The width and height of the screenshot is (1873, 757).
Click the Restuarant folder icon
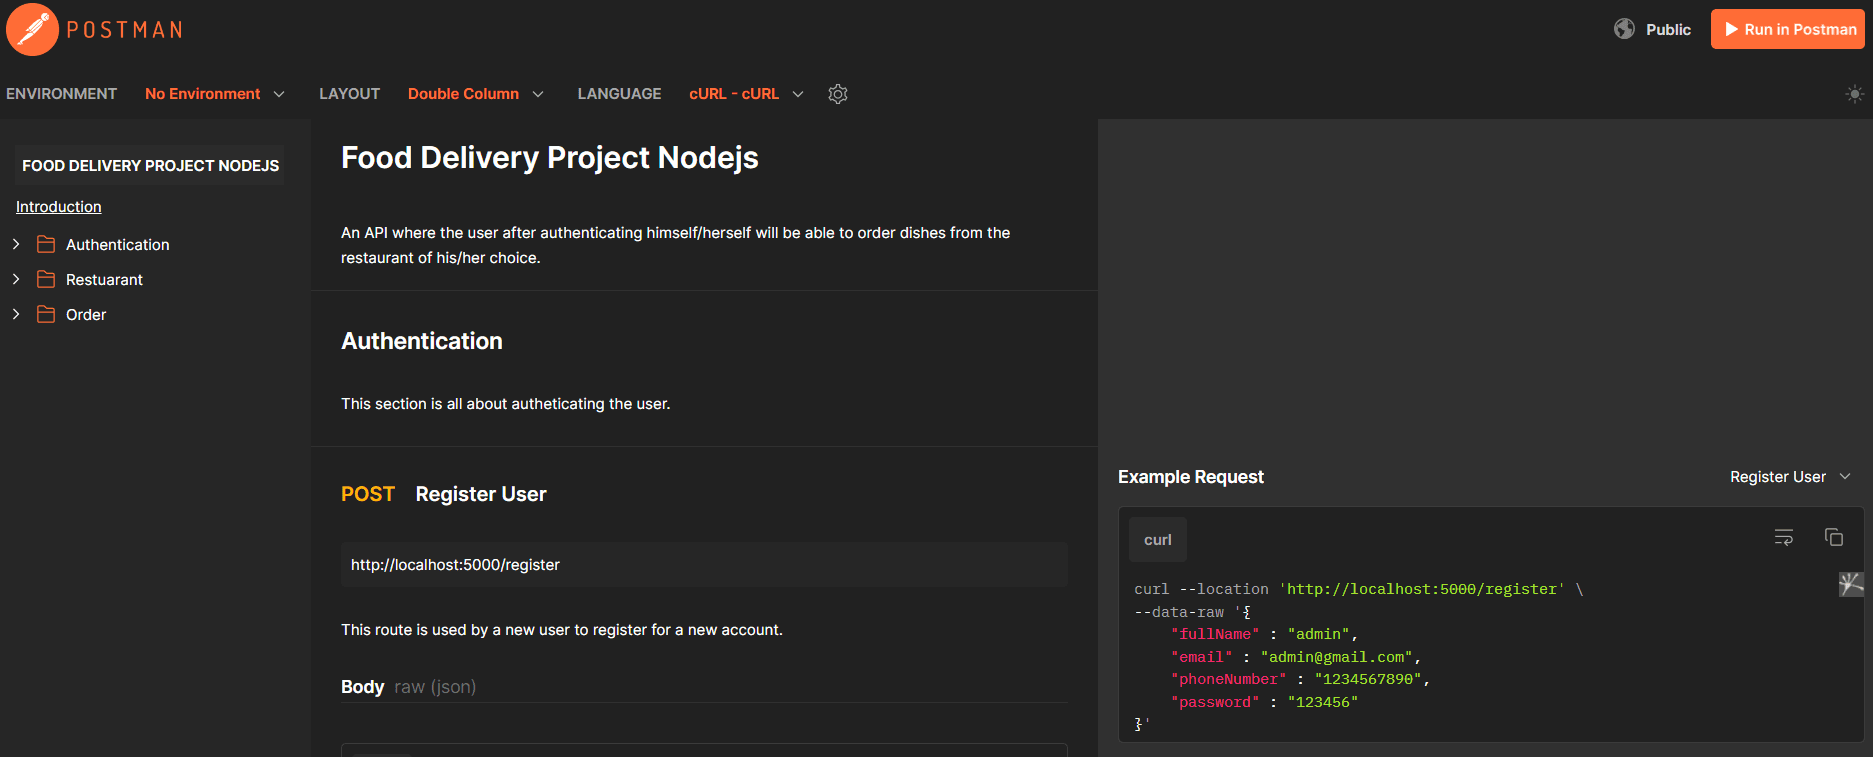[x=46, y=279]
